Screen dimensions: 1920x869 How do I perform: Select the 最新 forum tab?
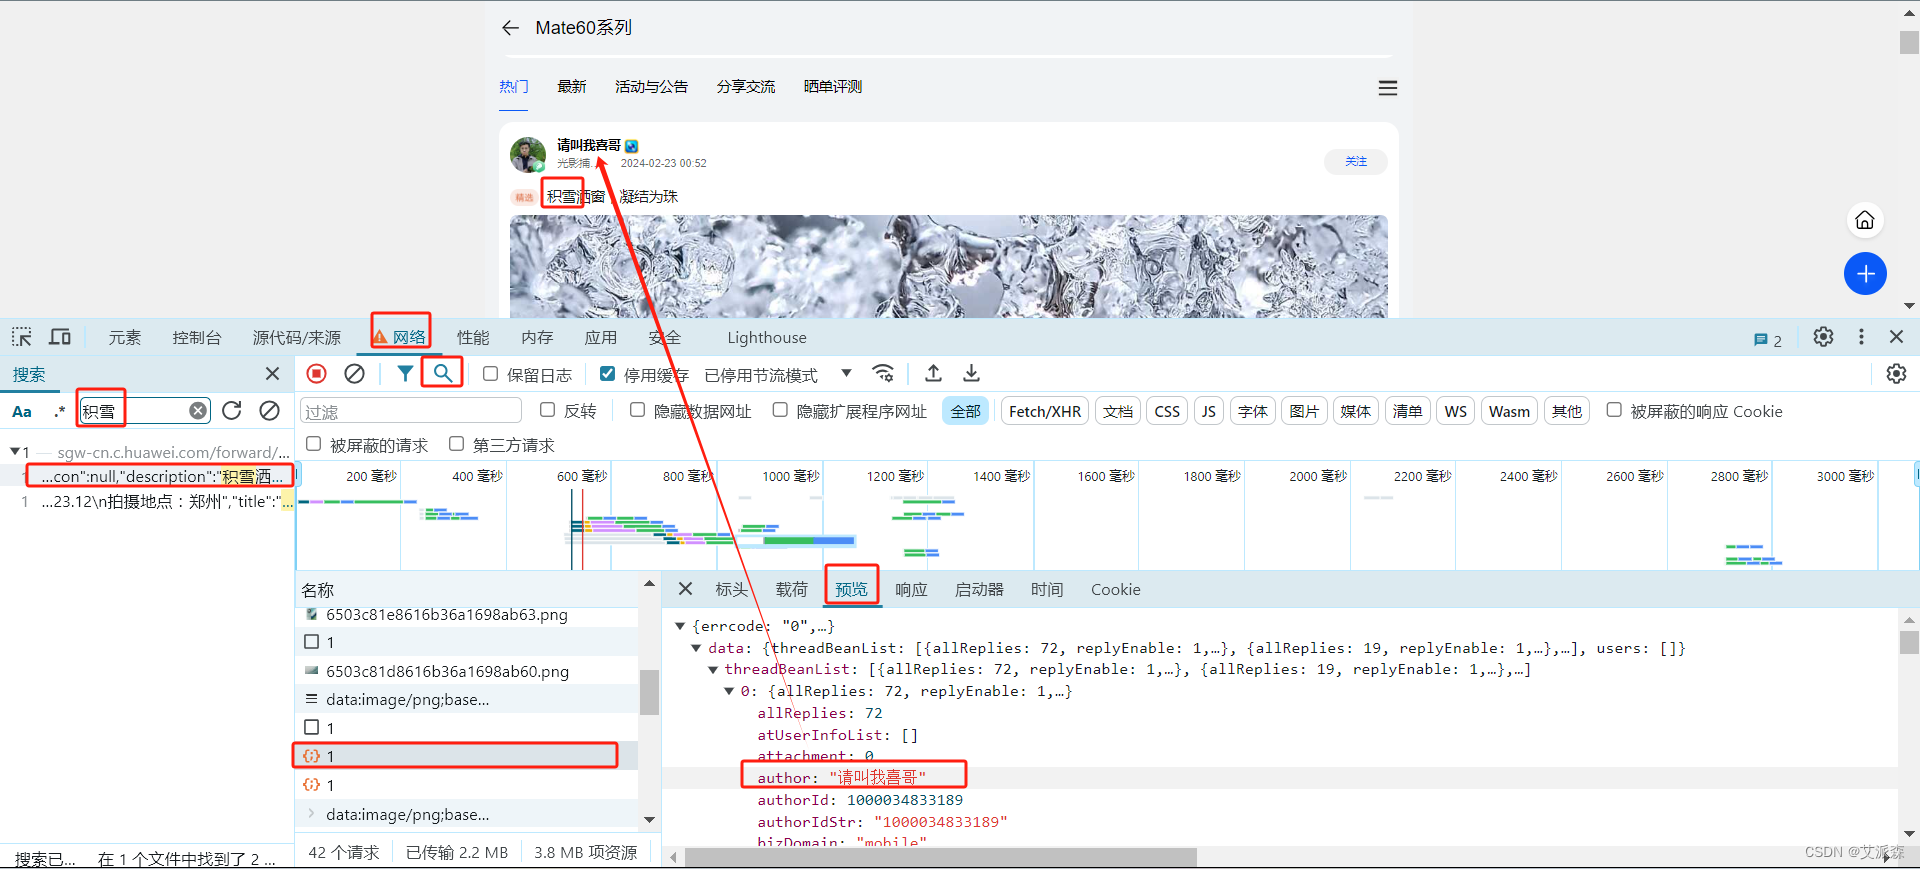(571, 87)
